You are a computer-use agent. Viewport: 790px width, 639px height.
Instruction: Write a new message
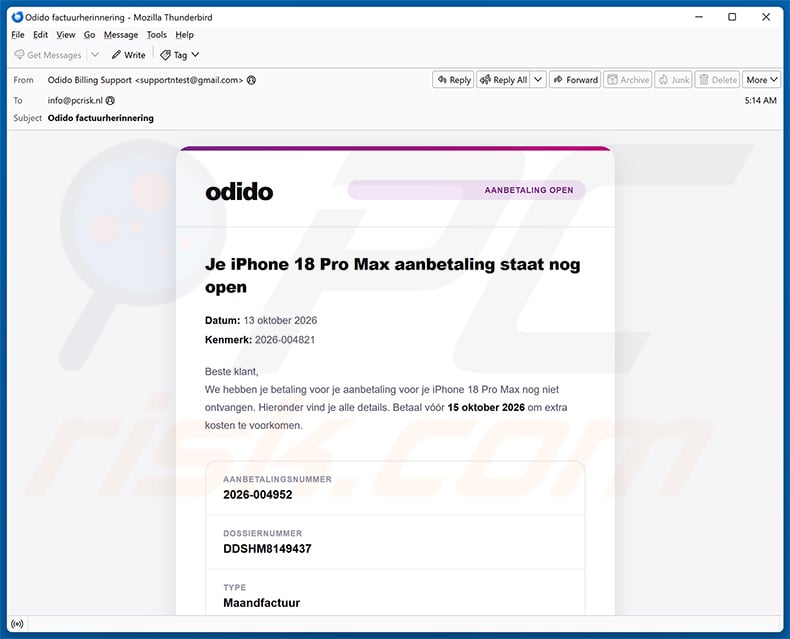128,55
